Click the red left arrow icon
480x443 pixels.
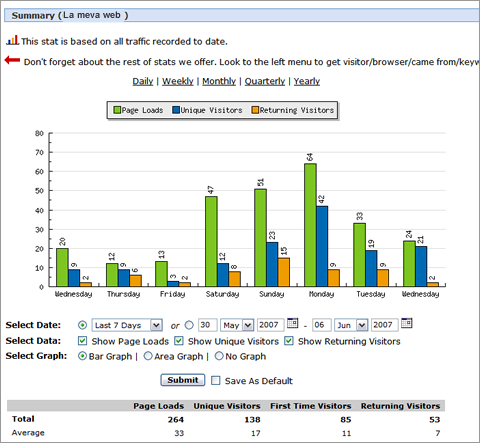(x=12, y=60)
